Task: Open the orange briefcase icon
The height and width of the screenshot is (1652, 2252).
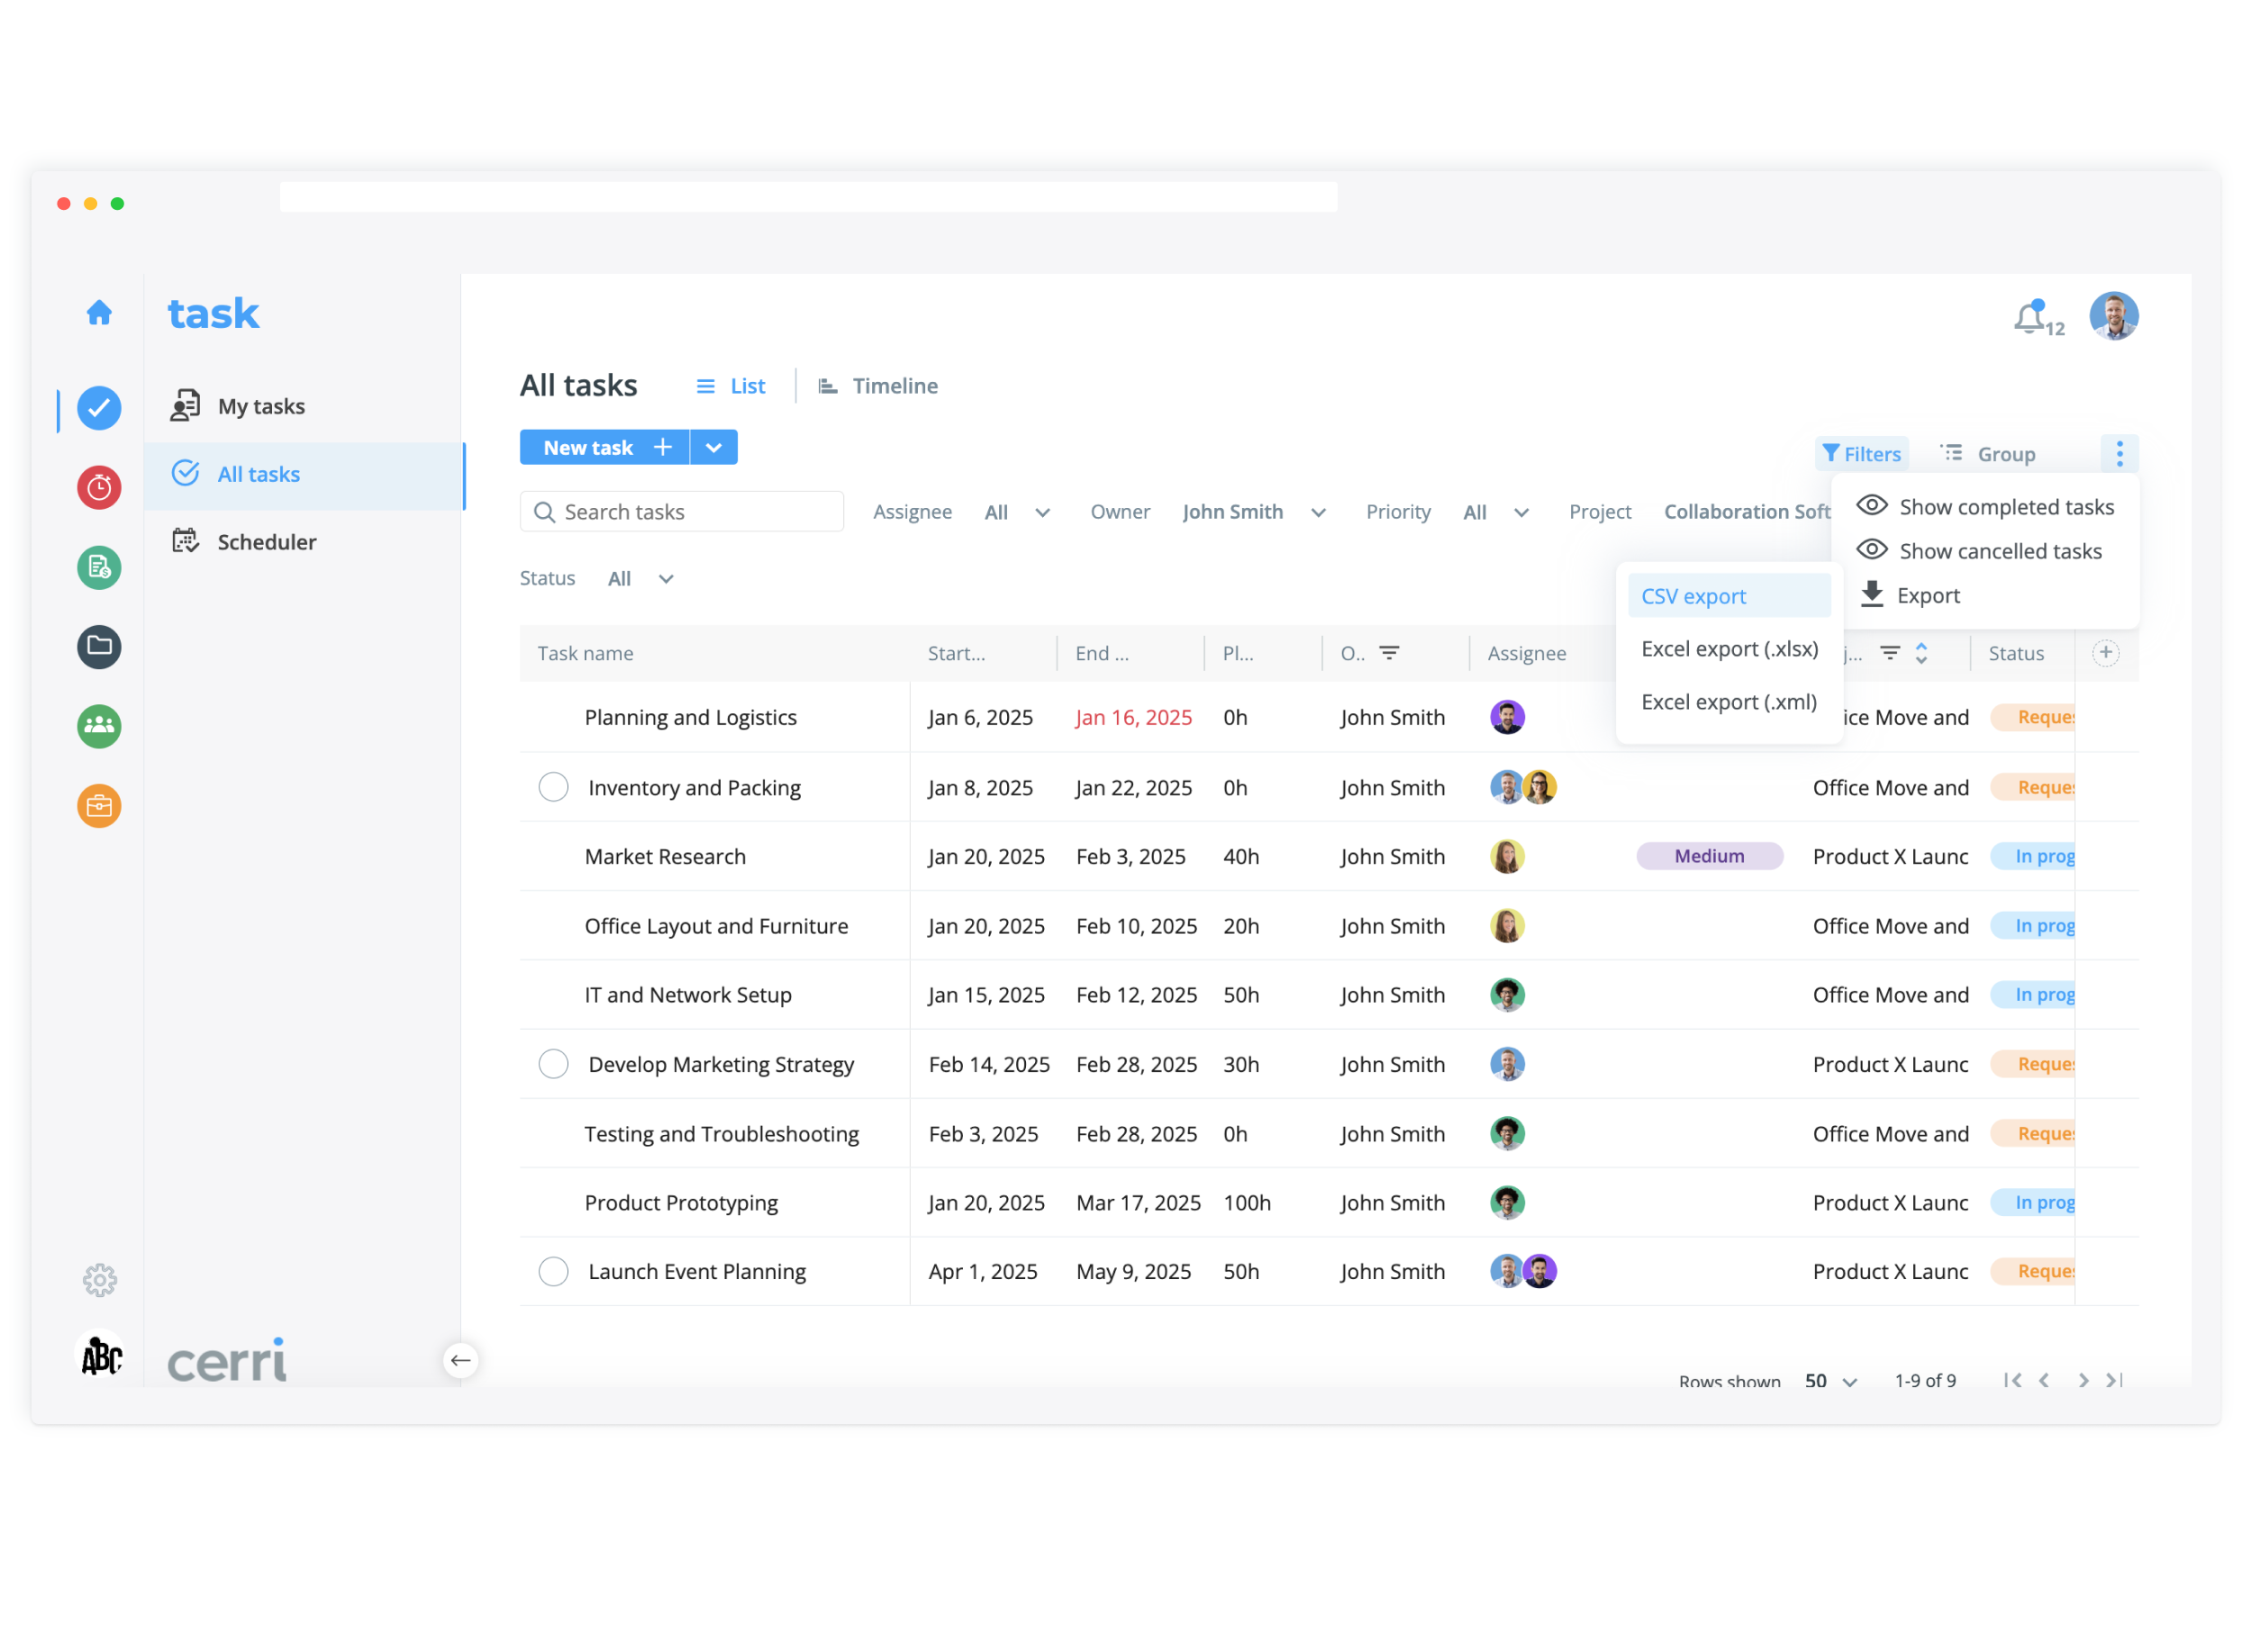Action: click(x=99, y=806)
